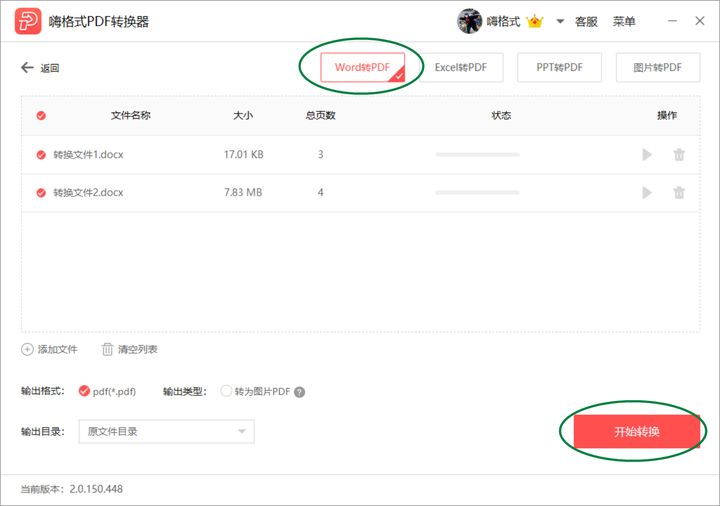Click the VIP crown icon
Screen dimensions: 720x506
(534, 21)
